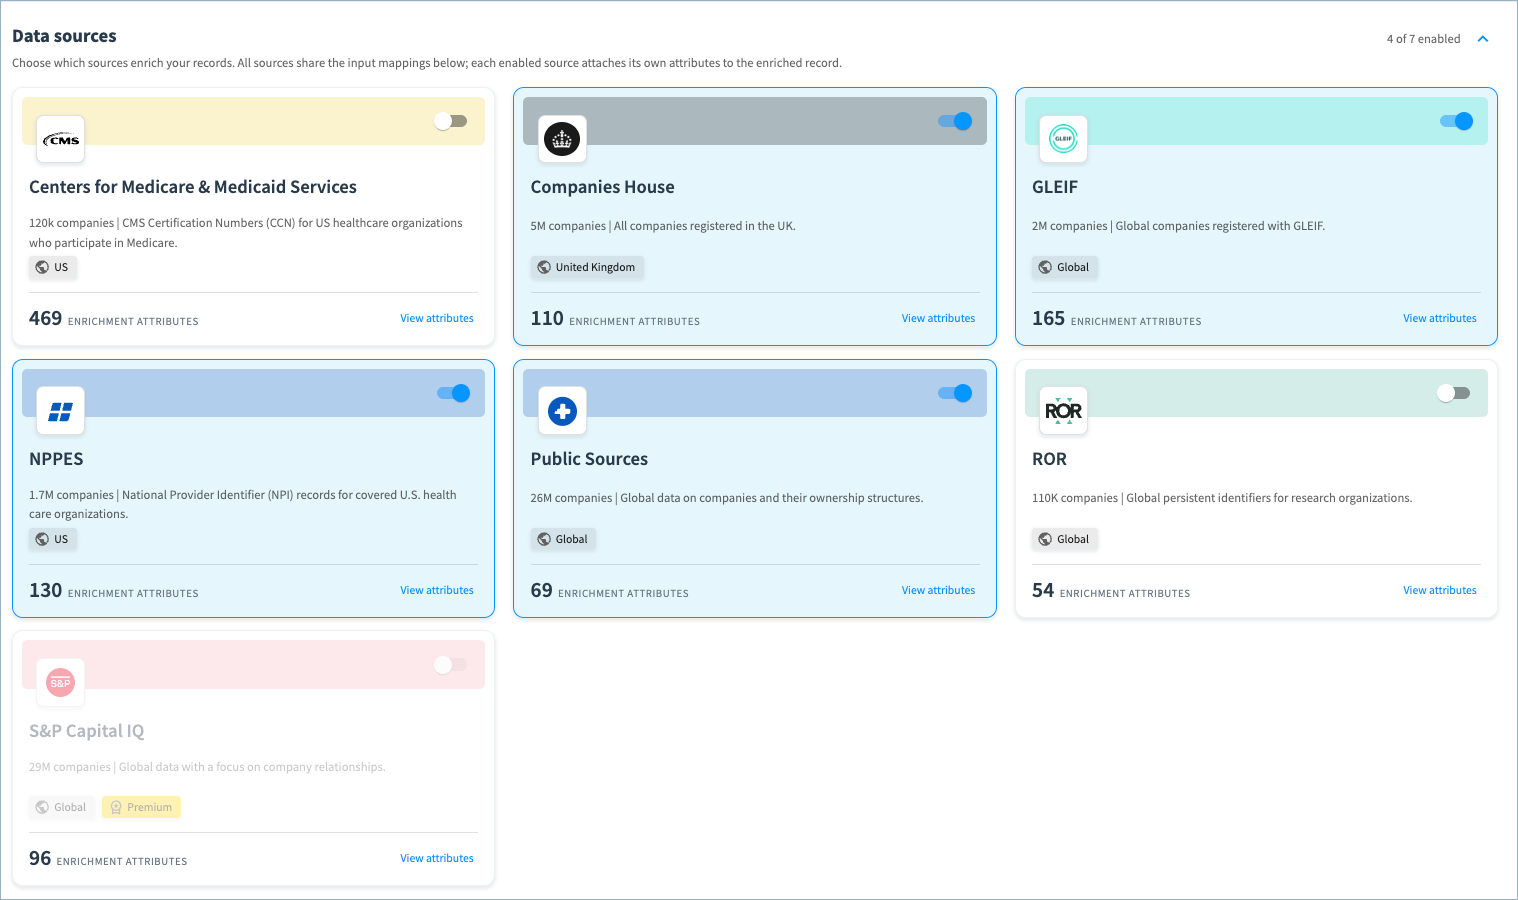Toggle the Public Sources switch off
This screenshot has height=900, width=1518.
955,393
